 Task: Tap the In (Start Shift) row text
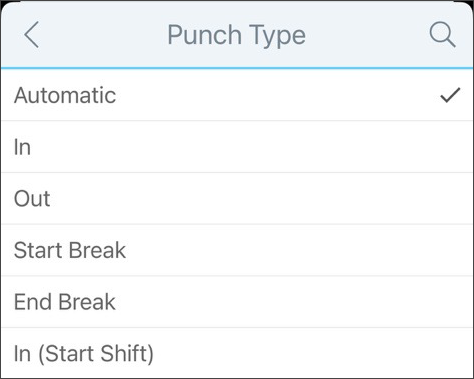[x=84, y=354]
